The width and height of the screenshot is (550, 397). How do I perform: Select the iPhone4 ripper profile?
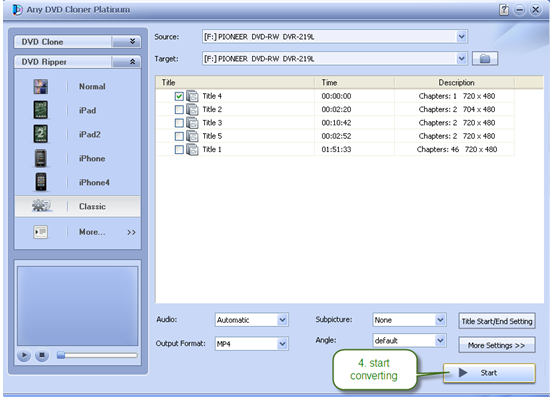pyautogui.click(x=78, y=182)
